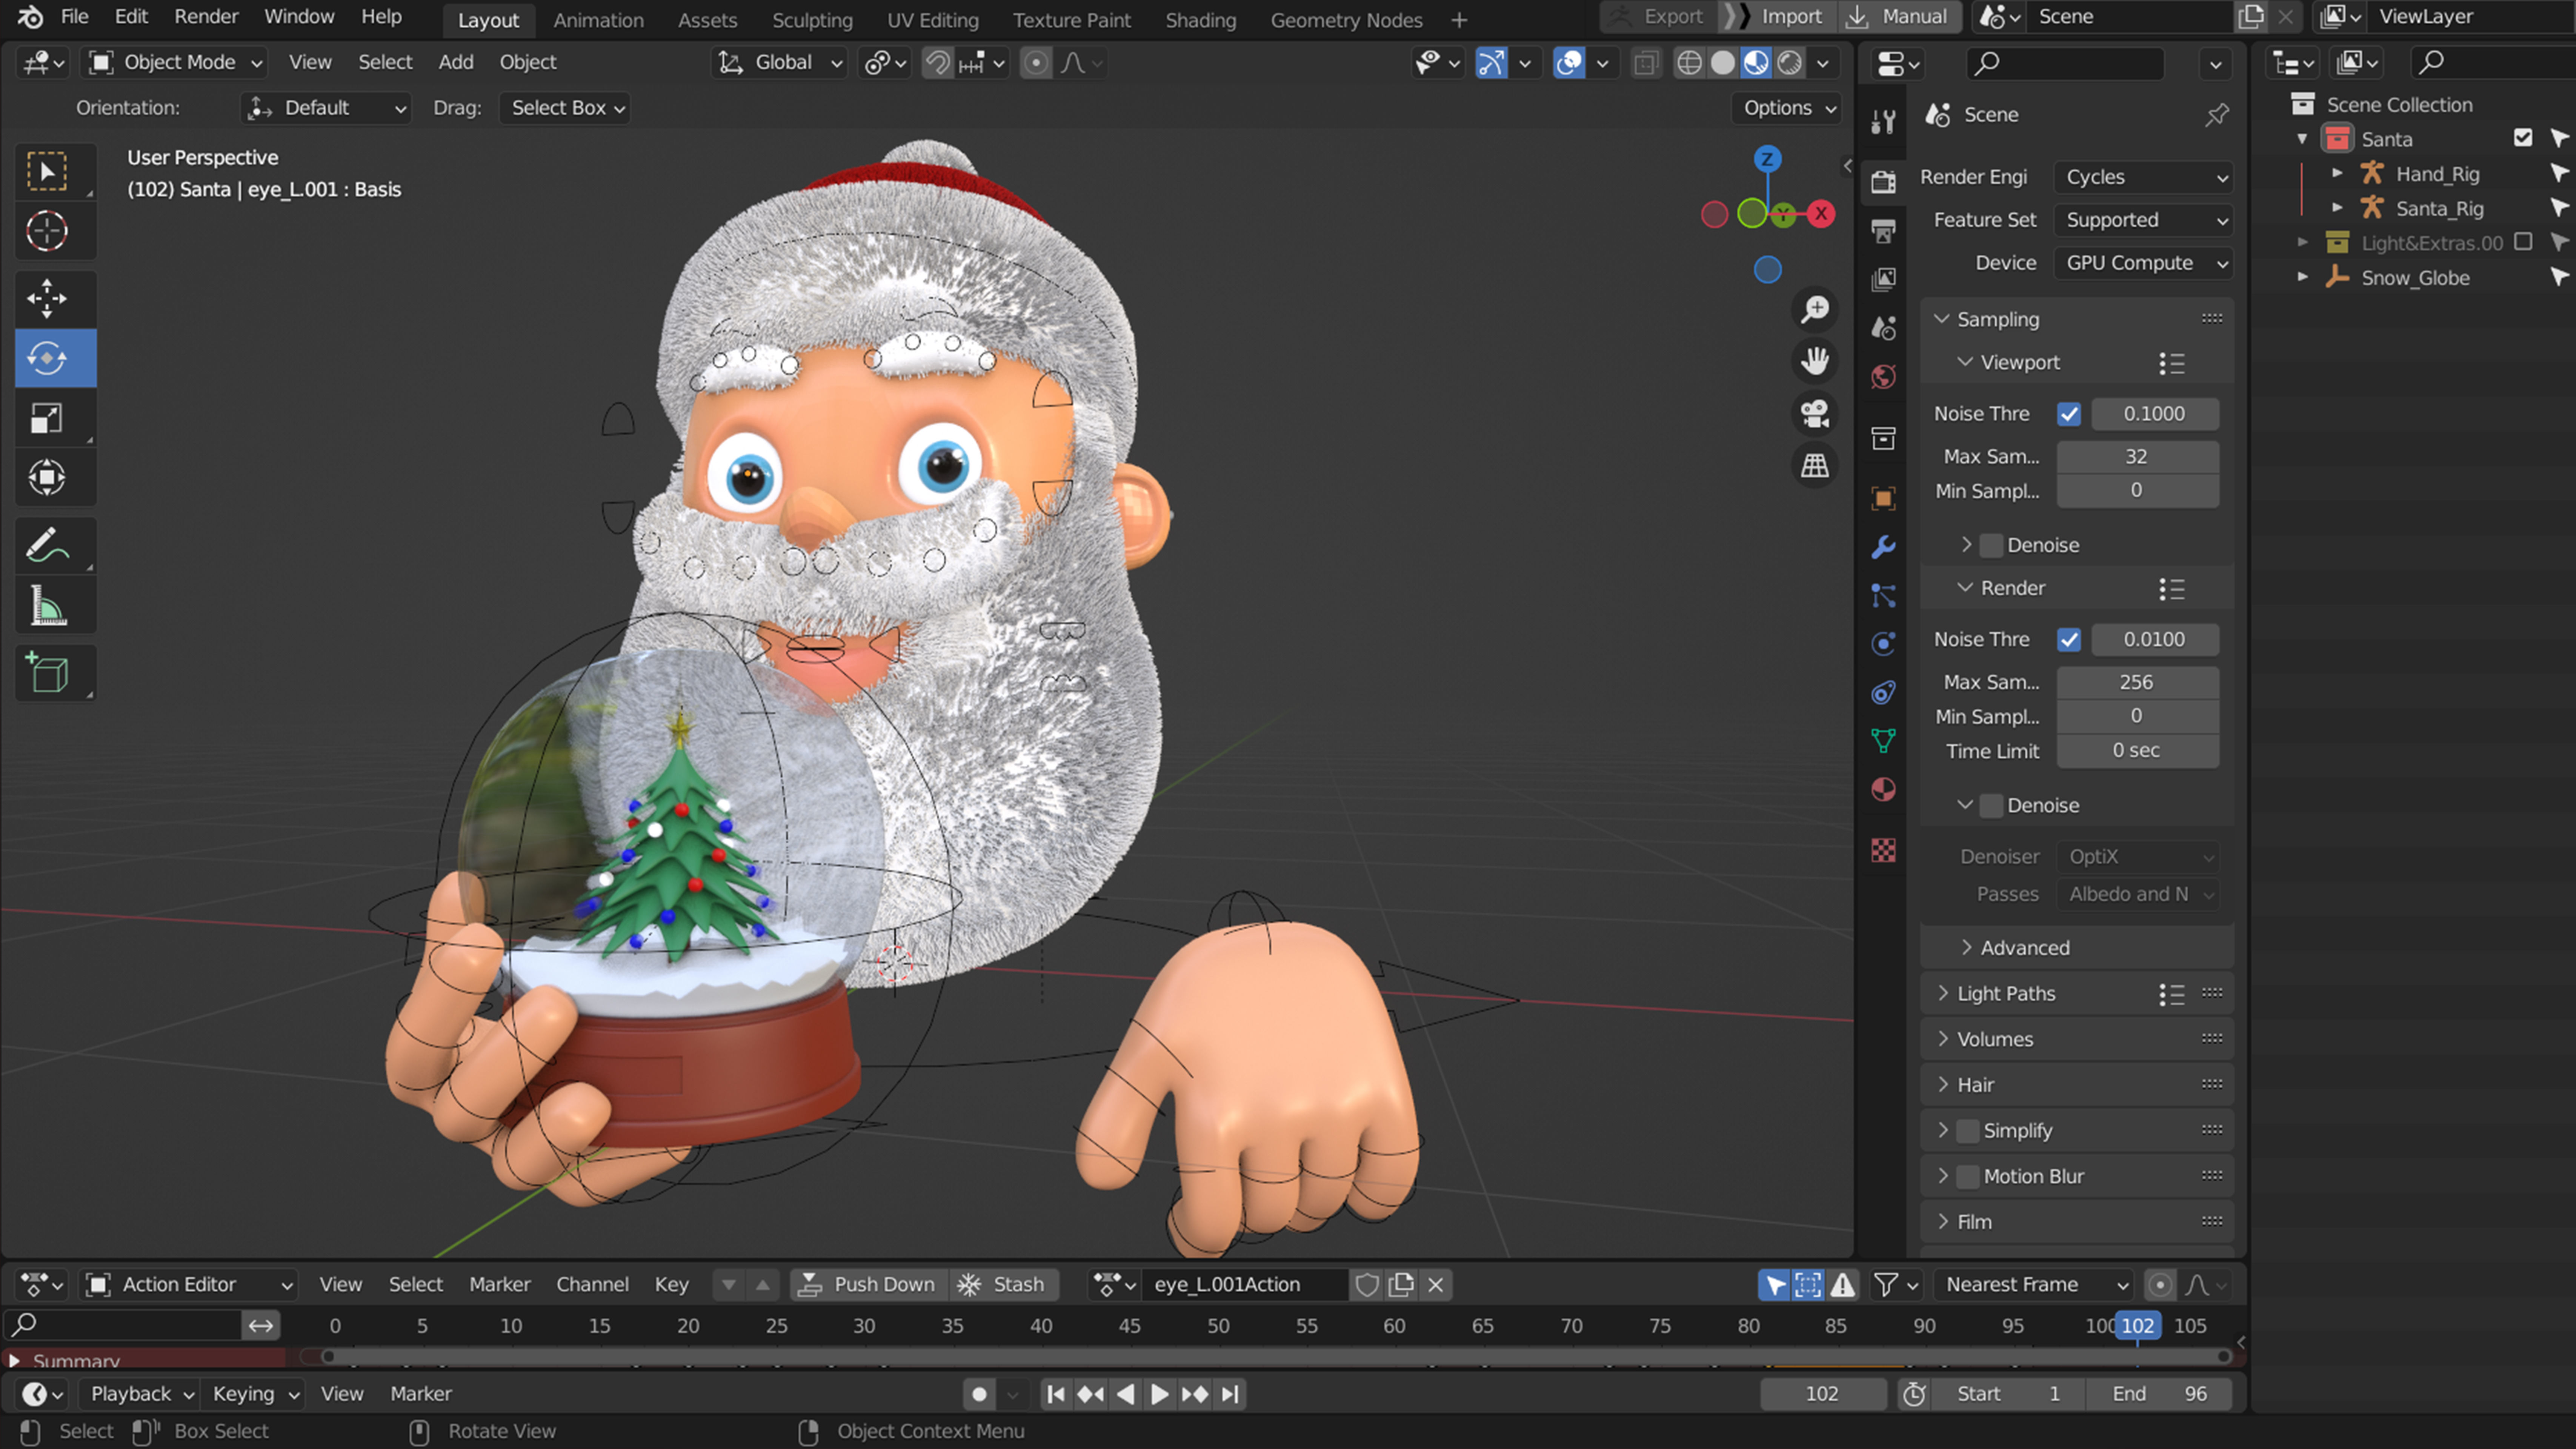
Task: Open the Render menu
Action: click(206, 17)
